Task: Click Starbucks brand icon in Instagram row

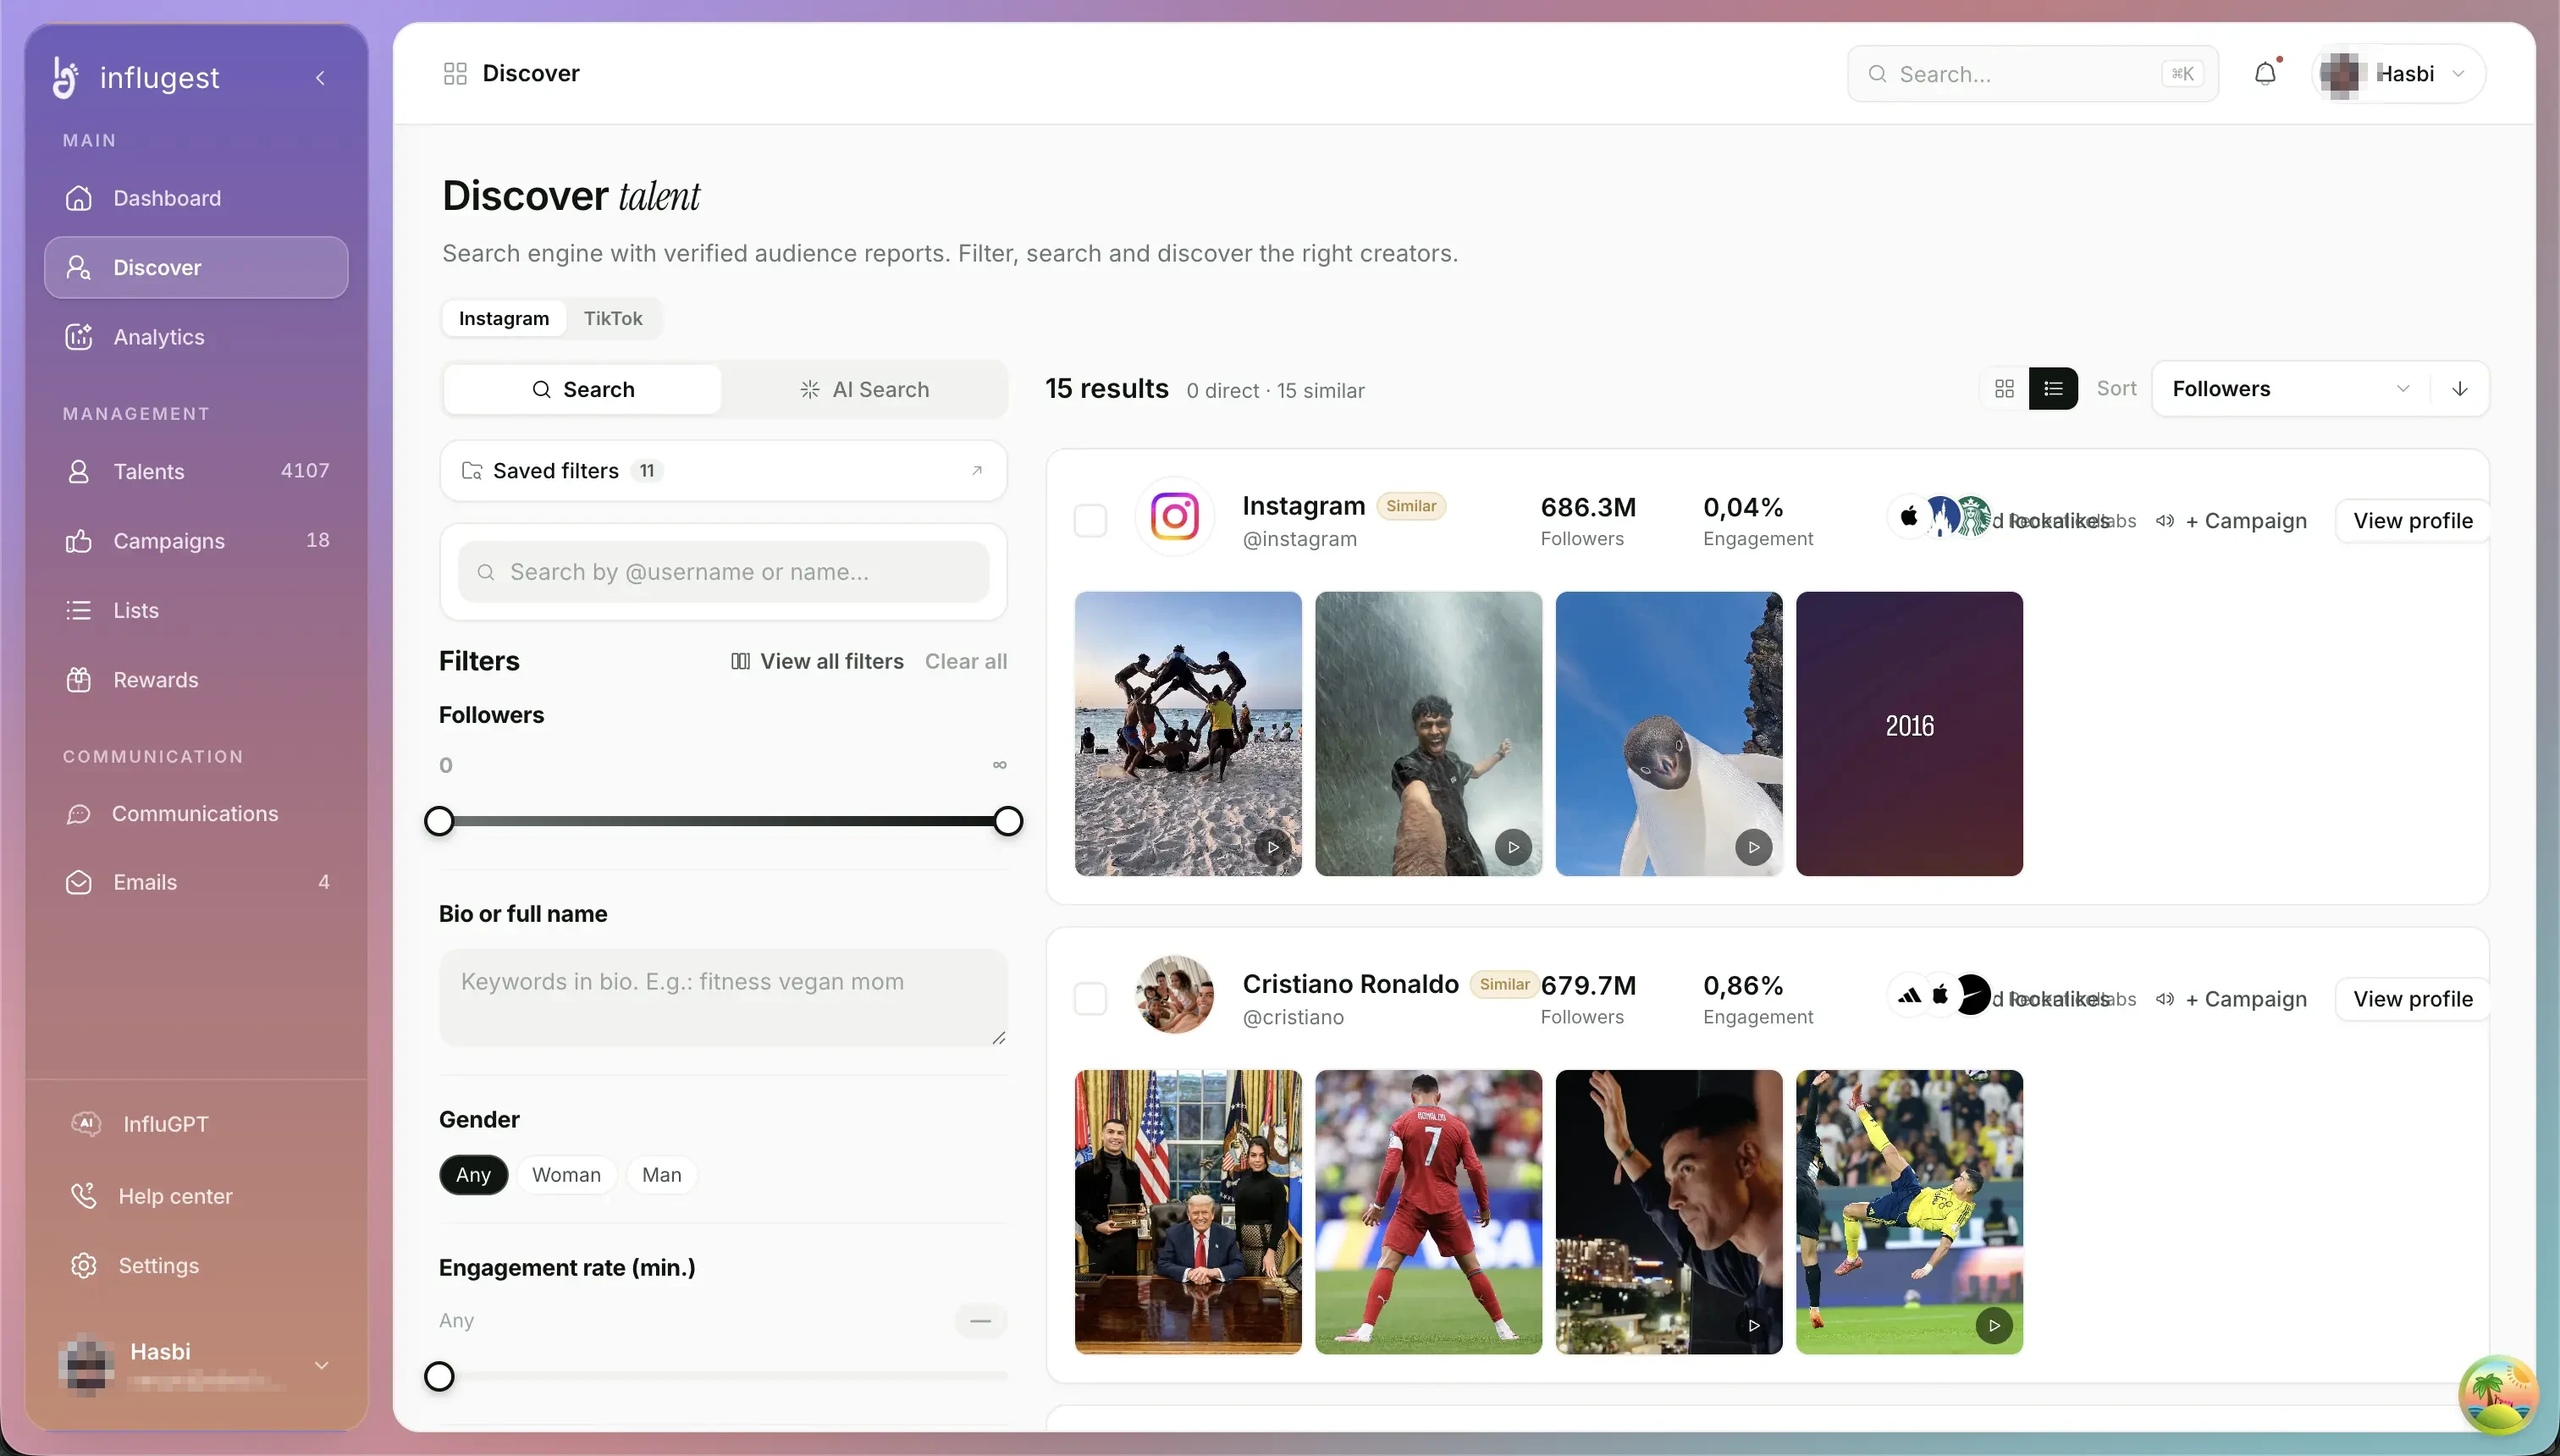Action: [x=1973, y=516]
